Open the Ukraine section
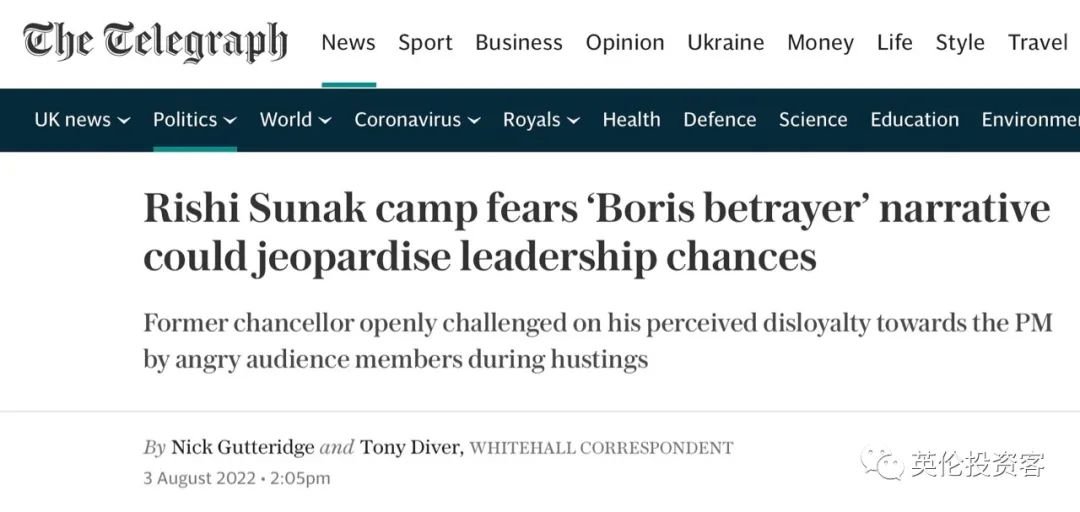 point(725,43)
